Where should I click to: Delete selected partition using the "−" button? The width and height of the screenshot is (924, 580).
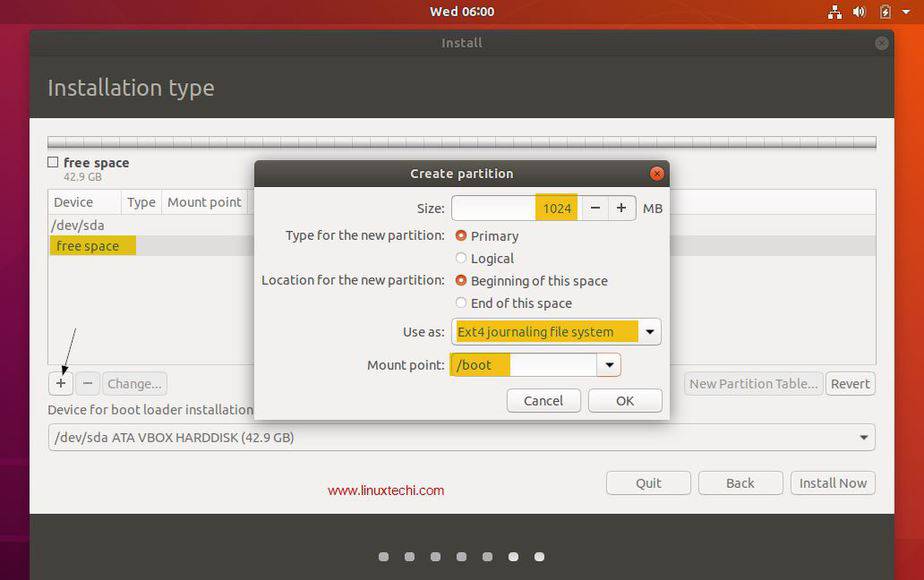point(87,383)
